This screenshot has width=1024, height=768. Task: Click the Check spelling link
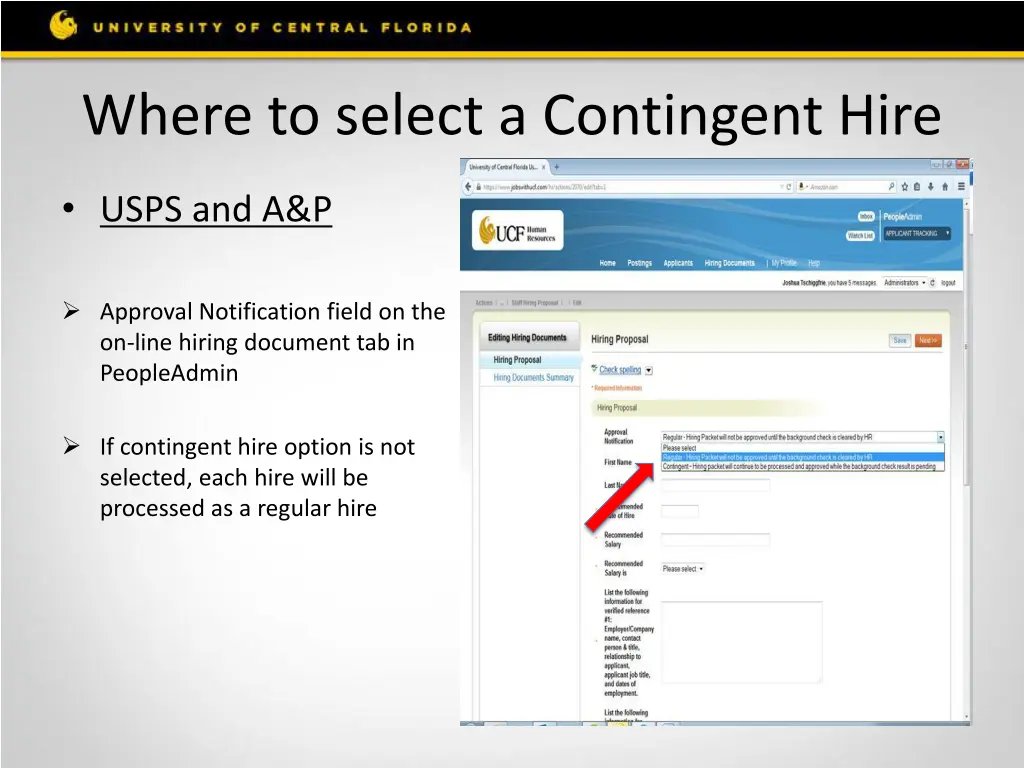tap(620, 370)
